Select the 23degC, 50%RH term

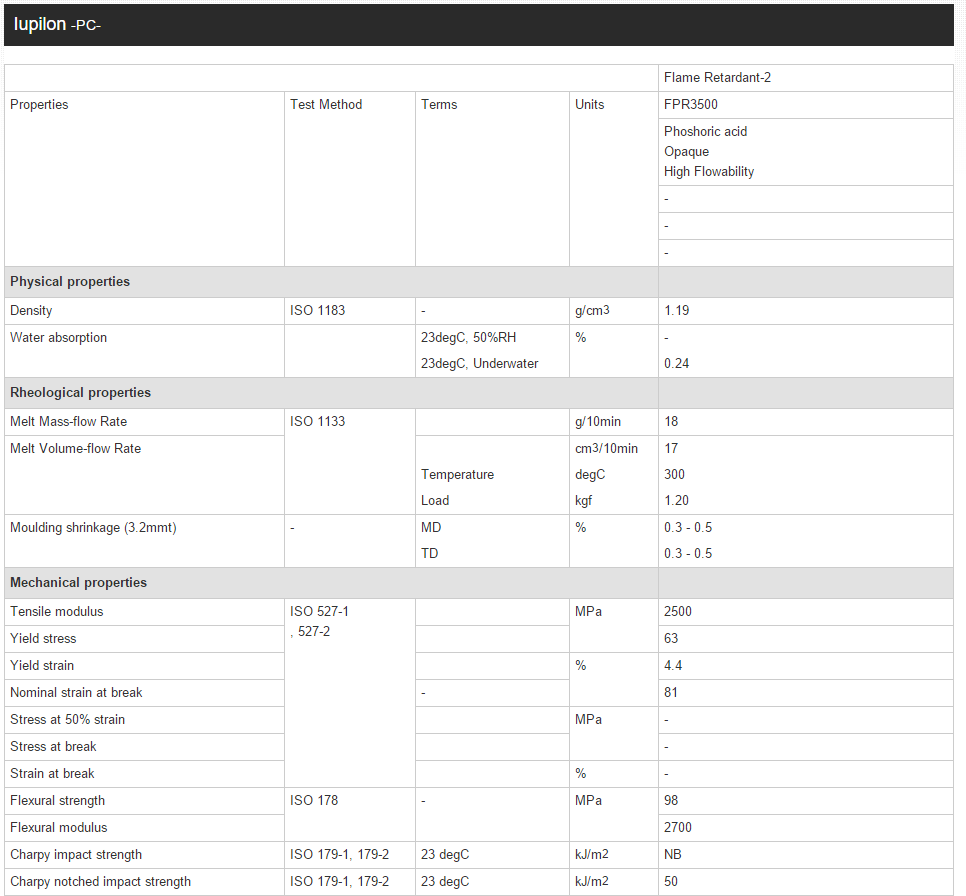point(469,338)
